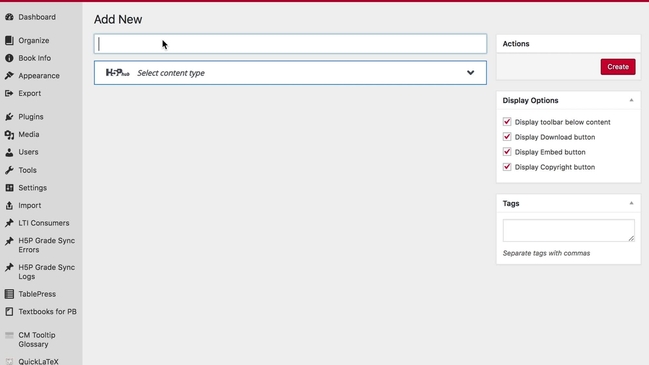Open QuickLaTeX settings
This screenshot has width=649, height=365.
[38, 361]
